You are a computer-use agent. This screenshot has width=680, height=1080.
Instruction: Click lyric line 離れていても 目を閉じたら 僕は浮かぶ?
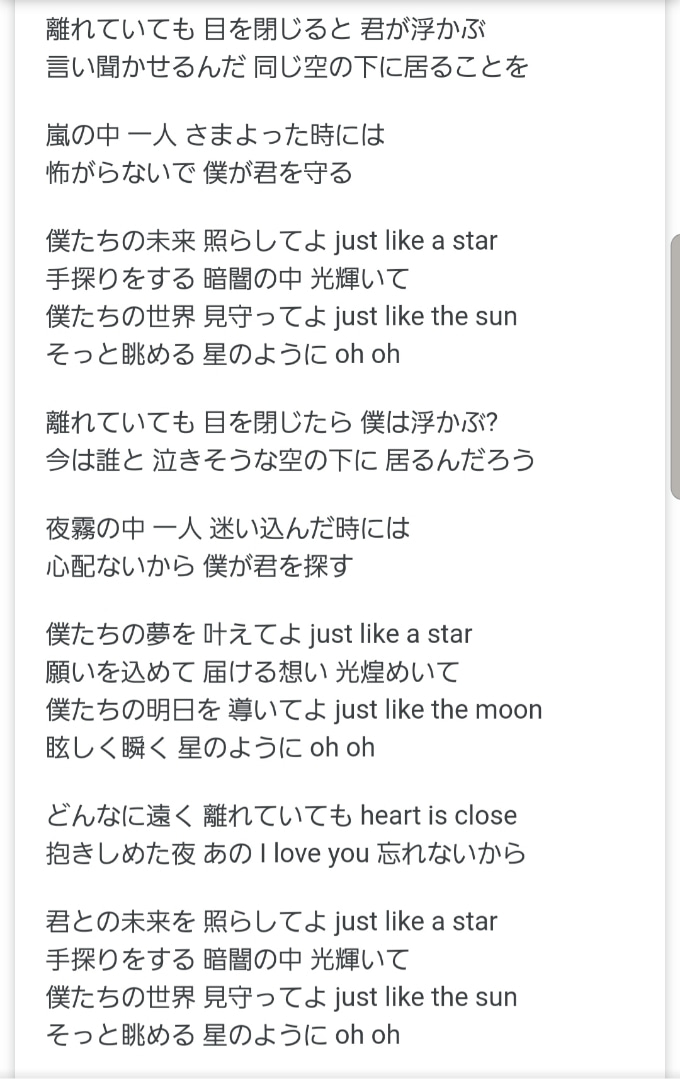click(x=272, y=422)
